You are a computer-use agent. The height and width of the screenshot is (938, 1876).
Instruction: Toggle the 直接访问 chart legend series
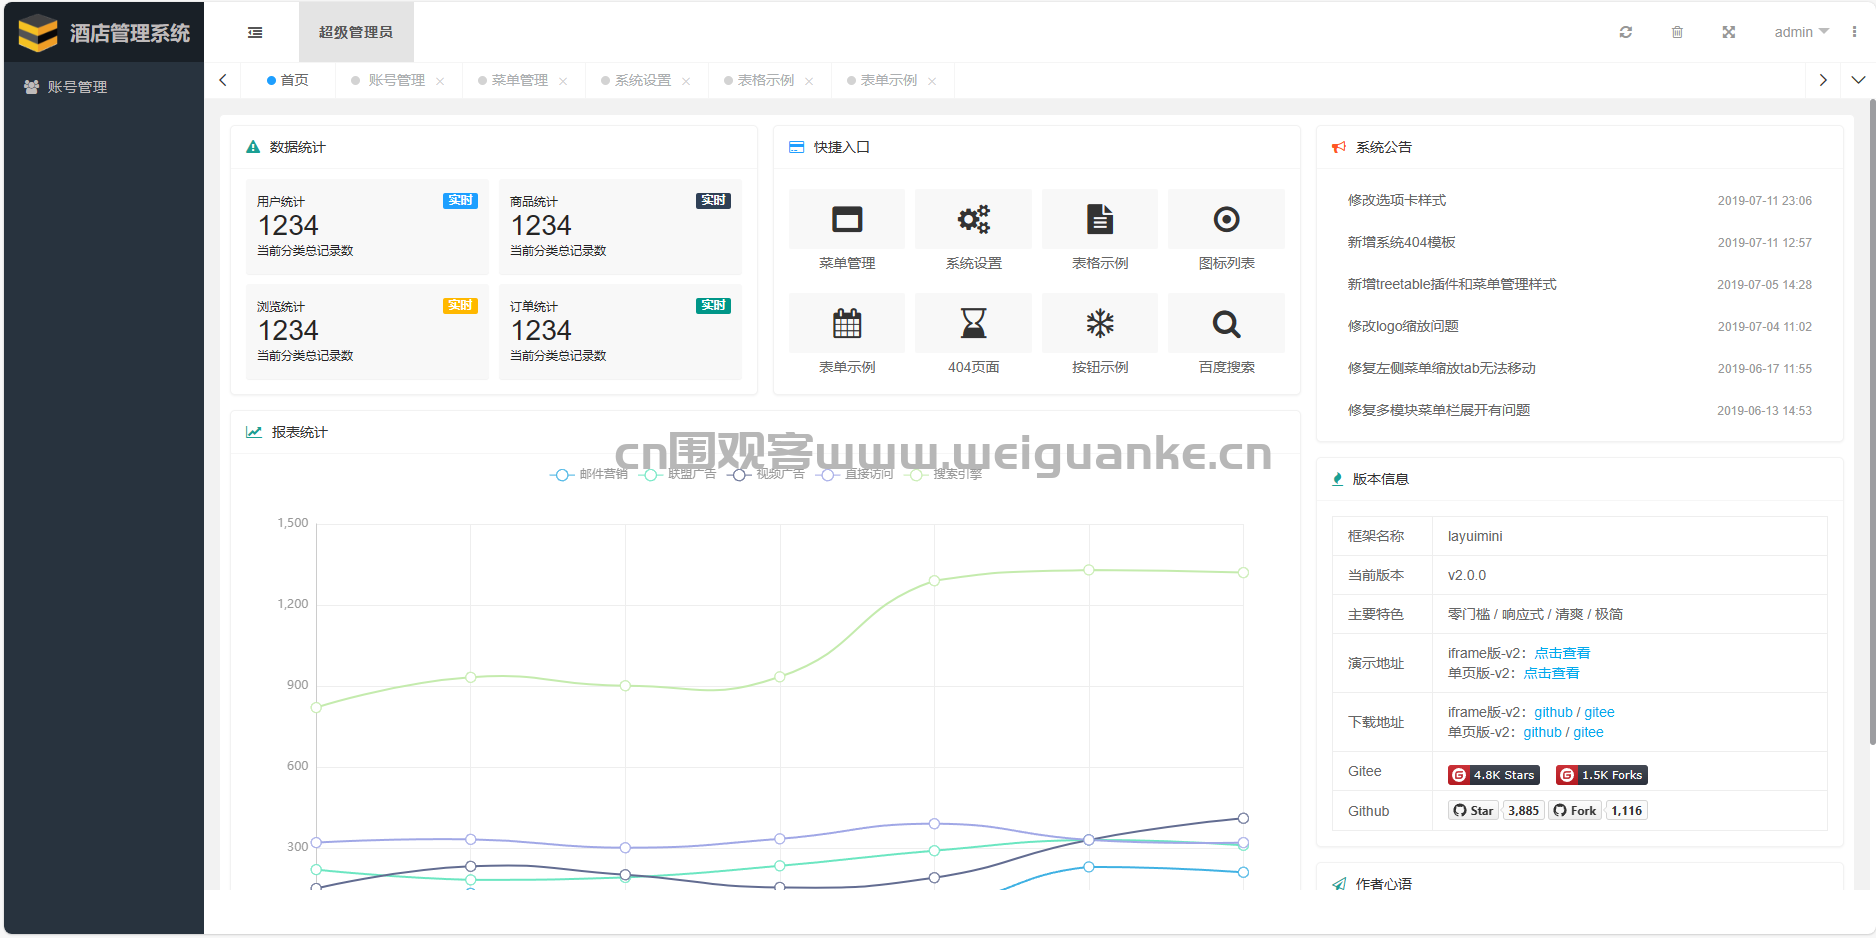[855, 474]
